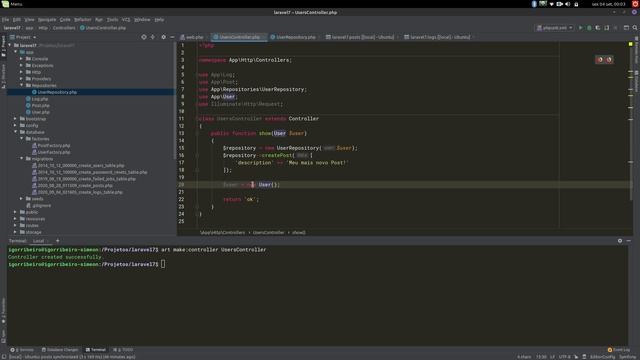The image size is (640, 360).
Task: Hide the Terminal panel with minus icon
Action: [x=629, y=241]
